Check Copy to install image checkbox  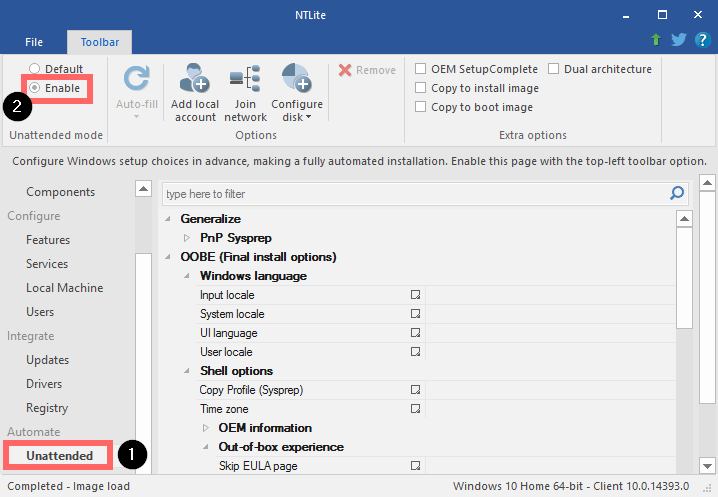click(x=420, y=88)
